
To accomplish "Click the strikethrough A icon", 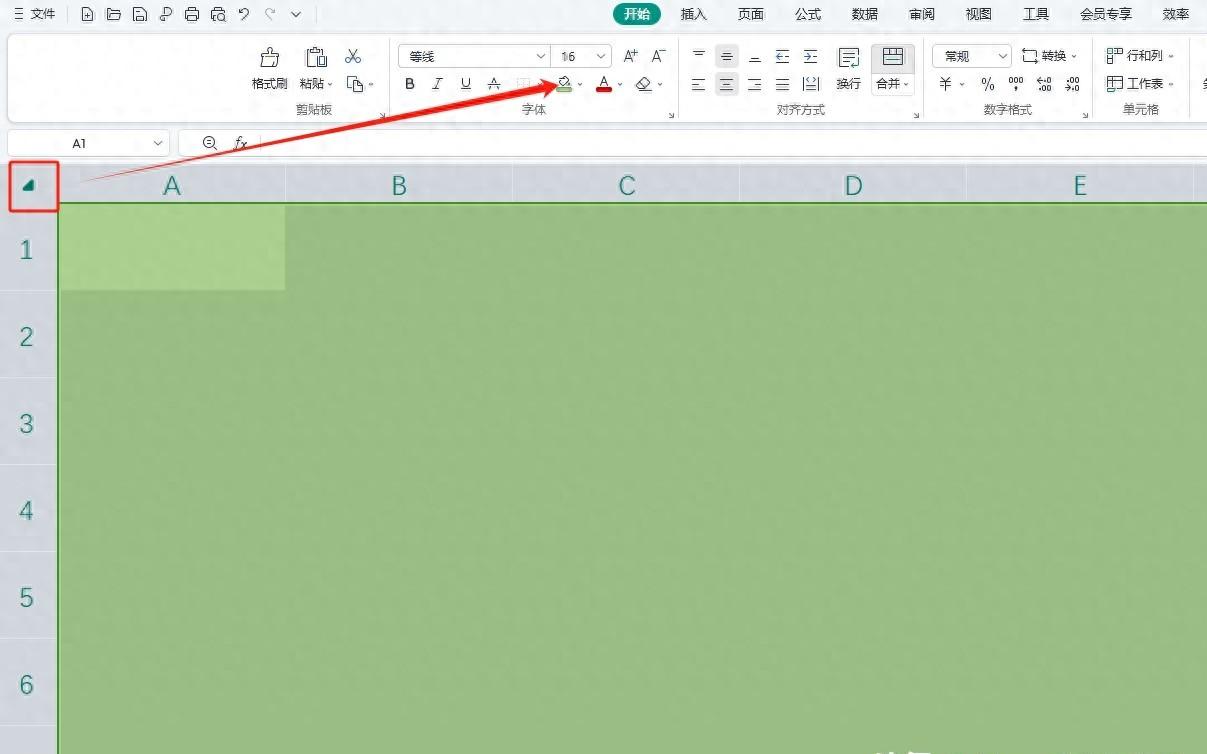I will [x=494, y=84].
